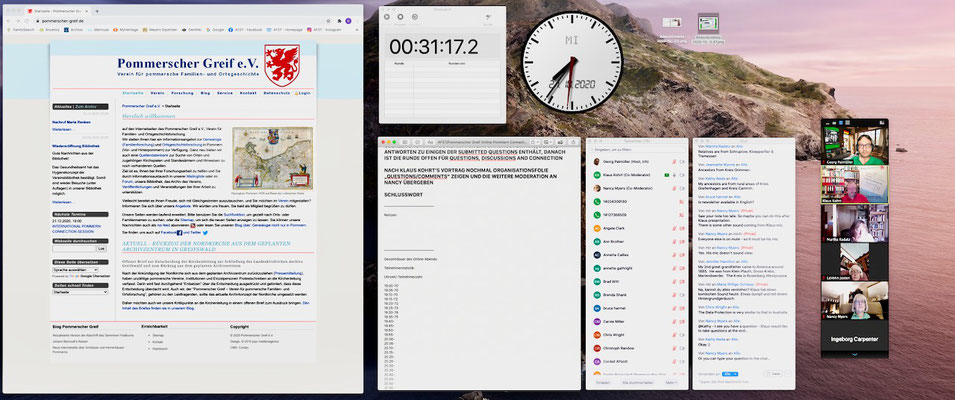955x400 pixels.
Task: Click the Twitter bird icon on webpage
Action: point(205,233)
